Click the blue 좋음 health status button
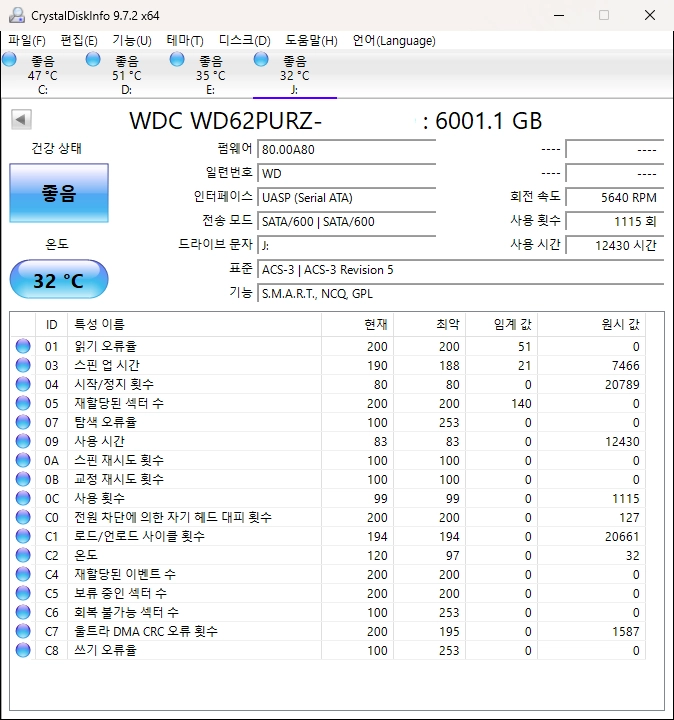This screenshot has height=720, width=674. (x=59, y=193)
